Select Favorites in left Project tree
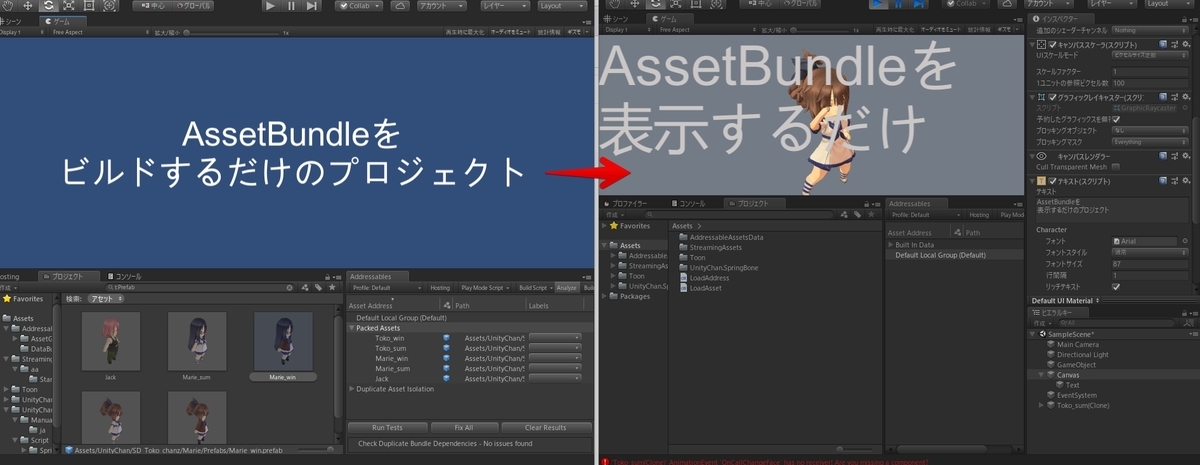This screenshot has height=465, width=1200. (28, 298)
